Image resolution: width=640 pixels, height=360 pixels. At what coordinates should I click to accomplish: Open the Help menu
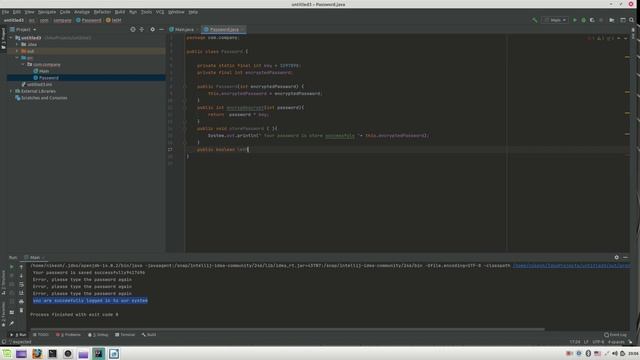click(193, 12)
